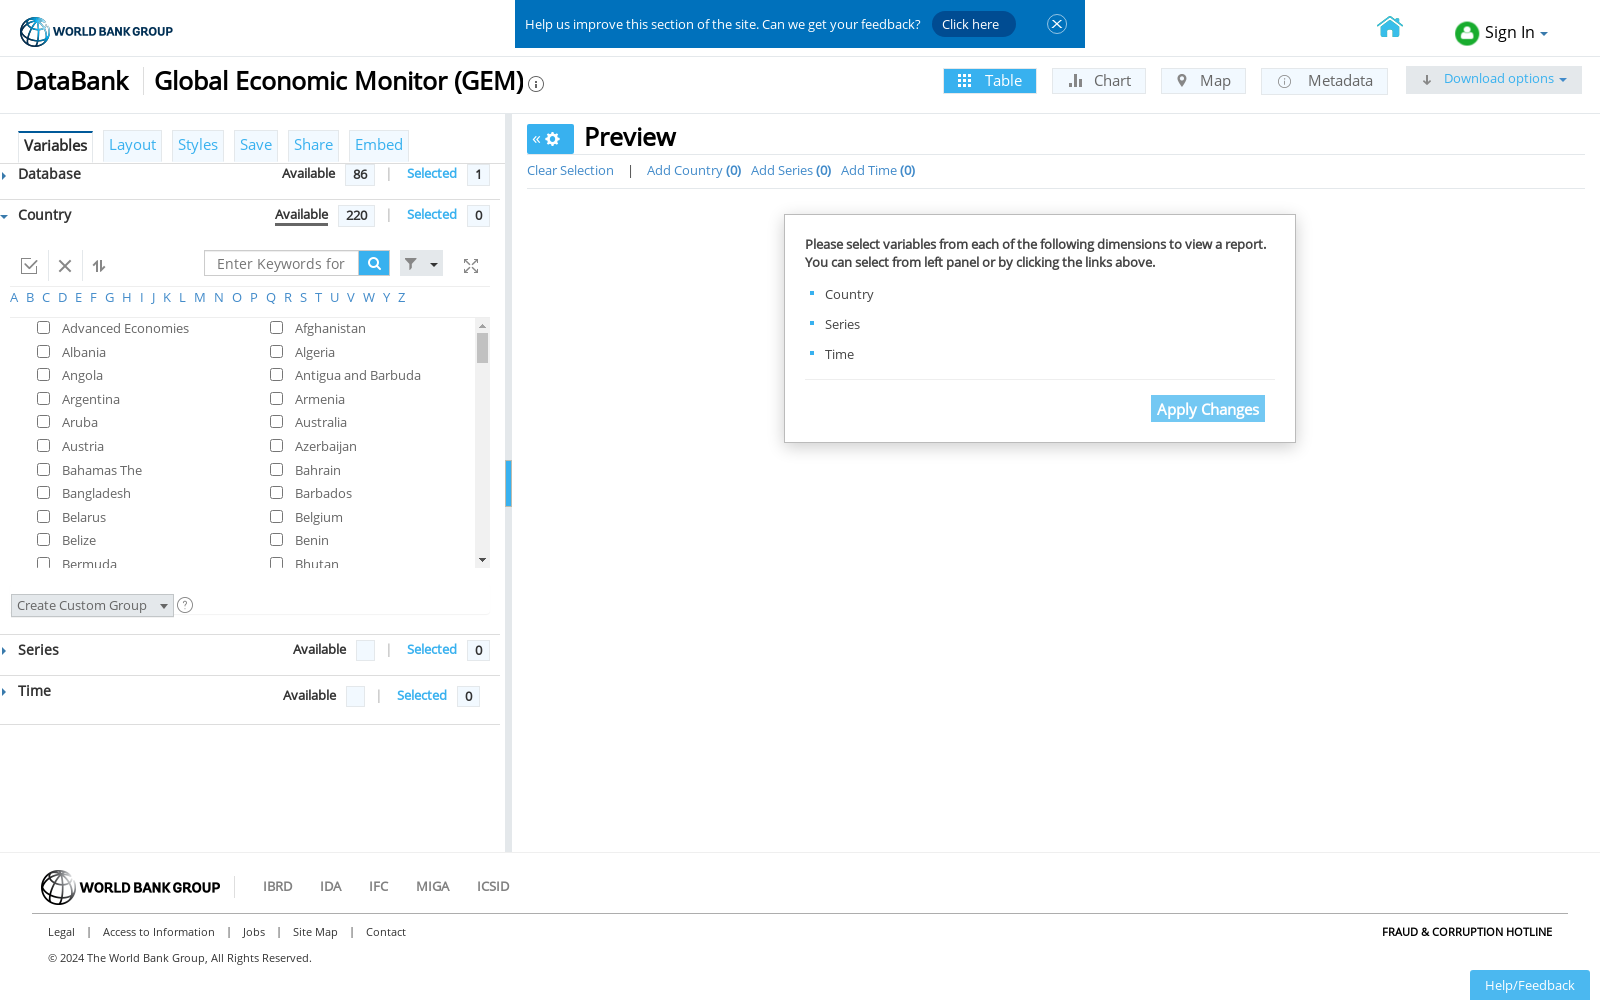The width and height of the screenshot is (1600, 1000).
Task: Check the Afghanistan checkbox
Action: coord(276,328)
